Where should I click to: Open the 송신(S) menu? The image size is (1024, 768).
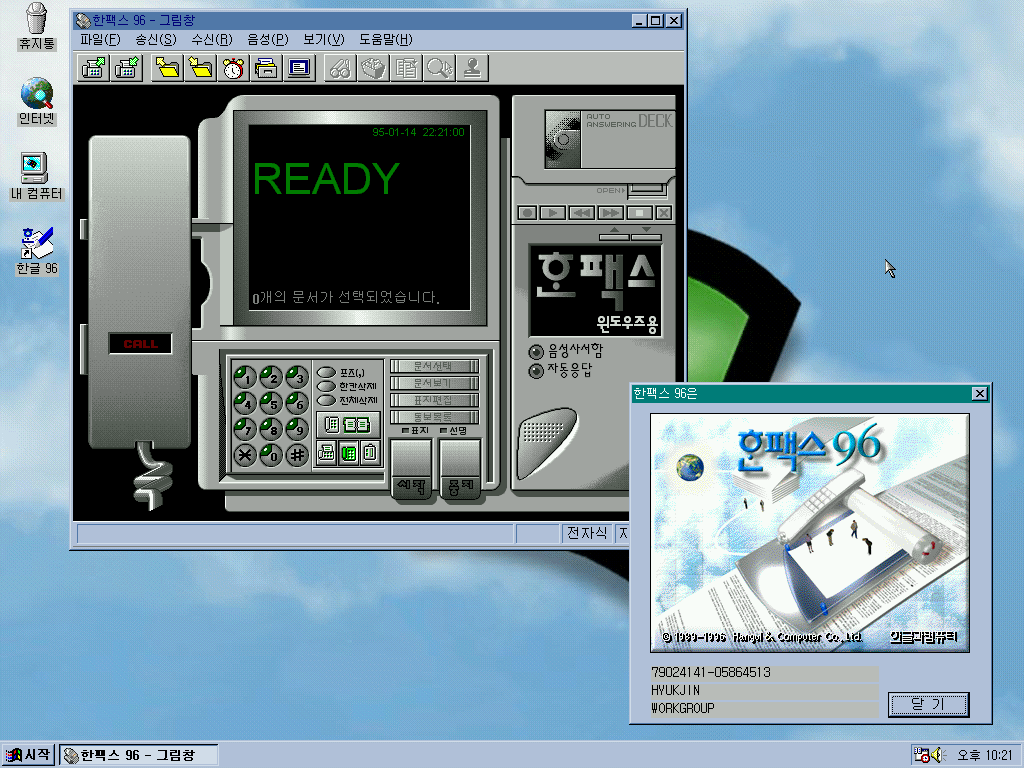[155, 39]
